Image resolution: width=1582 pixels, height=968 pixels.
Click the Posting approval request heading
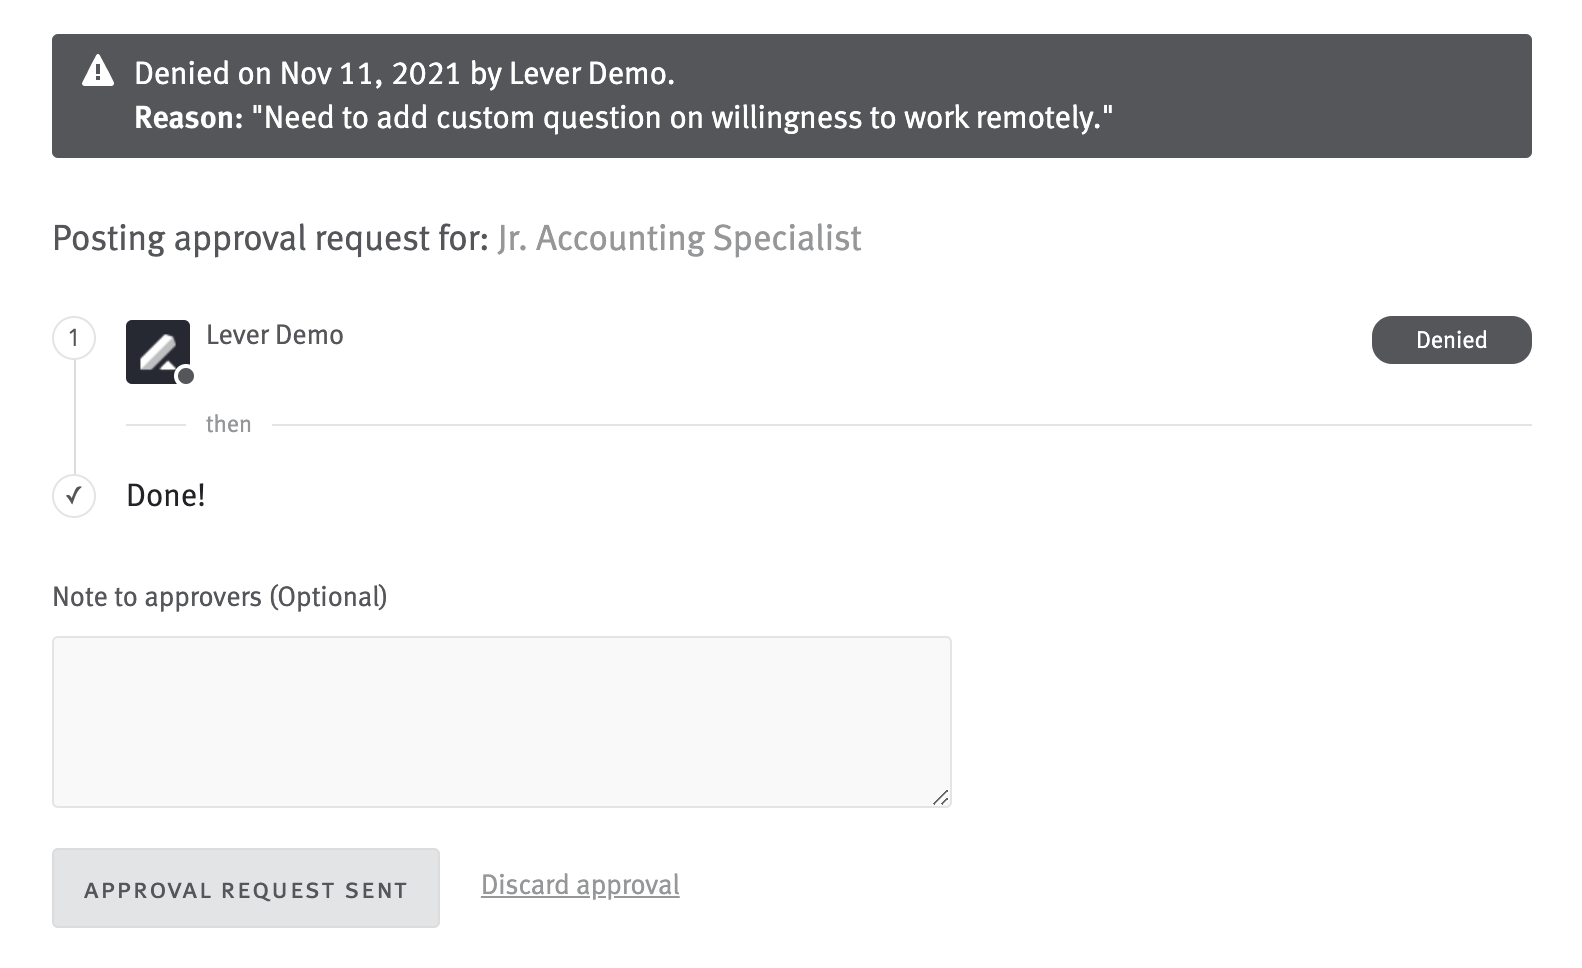[x=270, y=238]
